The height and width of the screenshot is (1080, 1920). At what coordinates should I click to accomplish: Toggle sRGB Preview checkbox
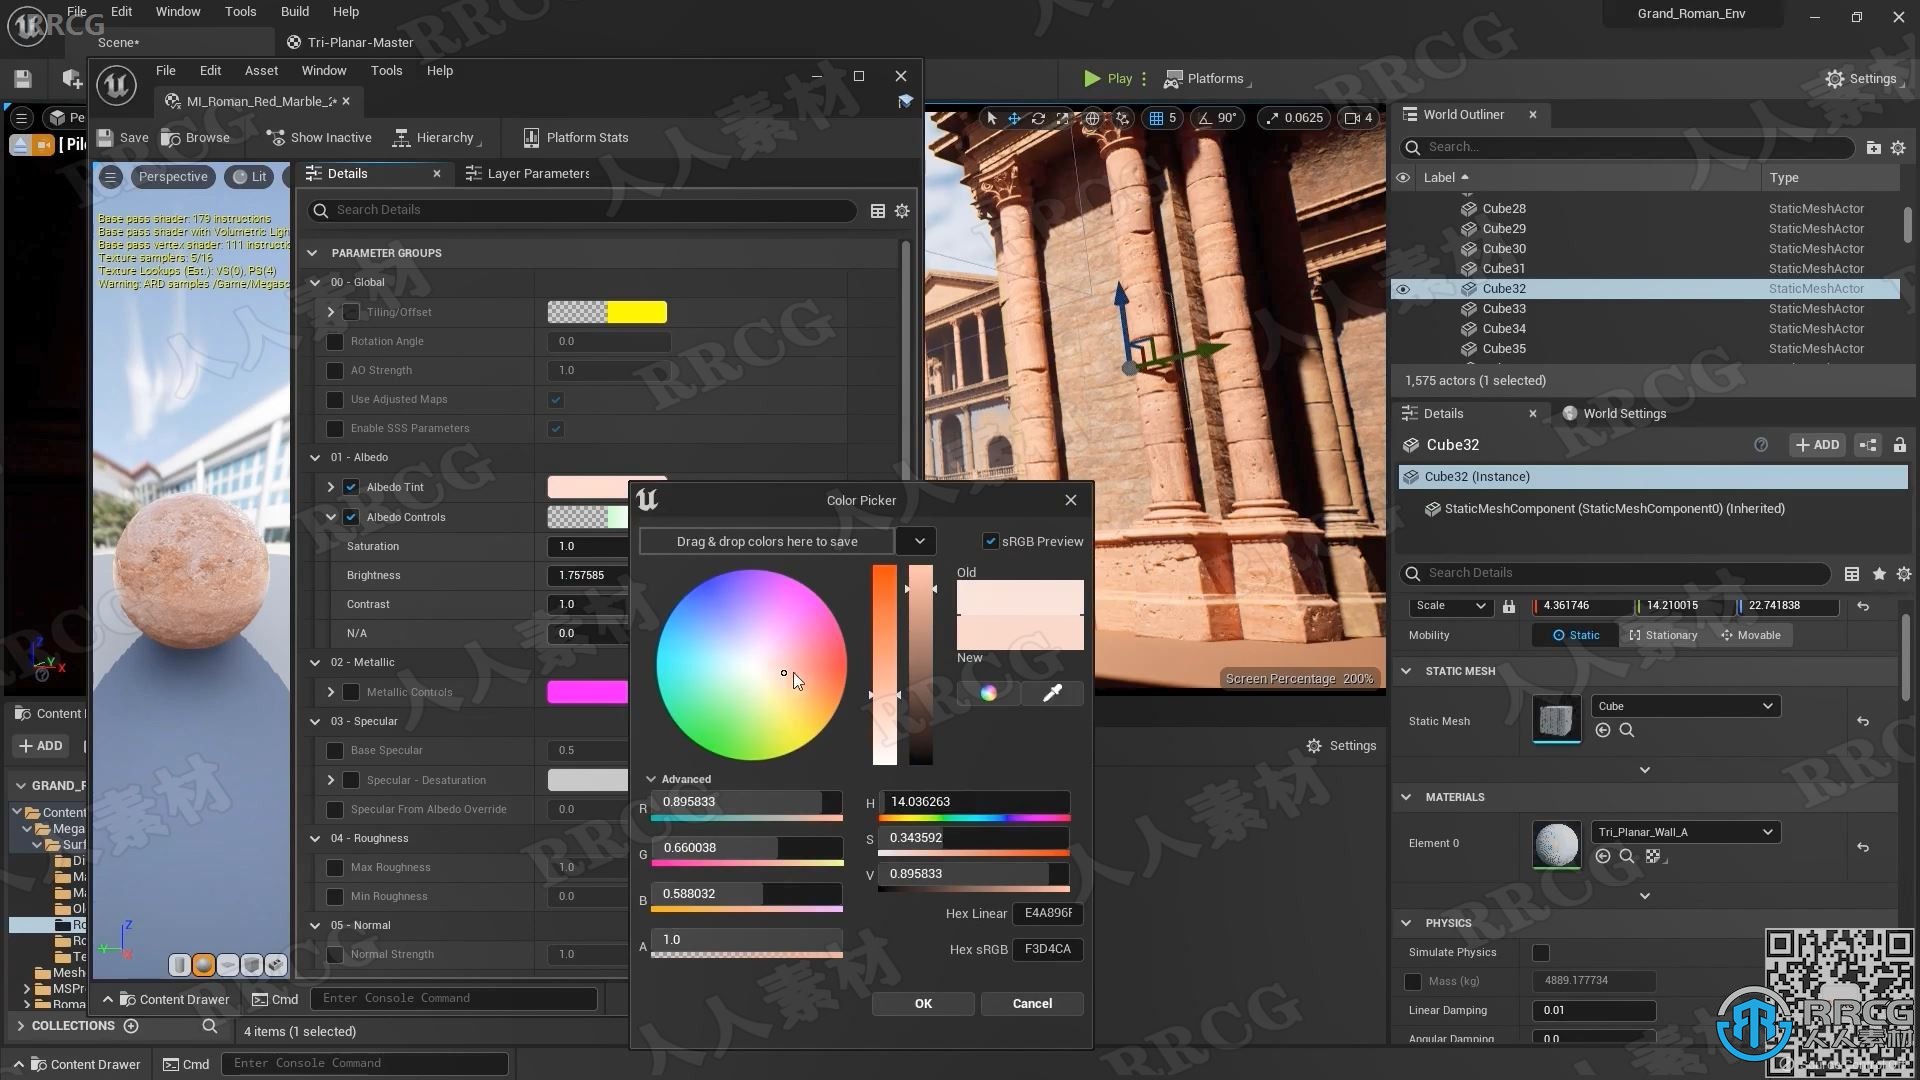991,542
